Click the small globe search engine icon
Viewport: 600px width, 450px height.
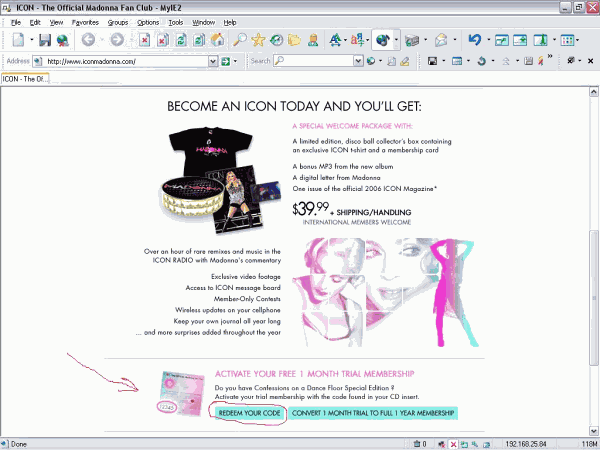[371, 61]
